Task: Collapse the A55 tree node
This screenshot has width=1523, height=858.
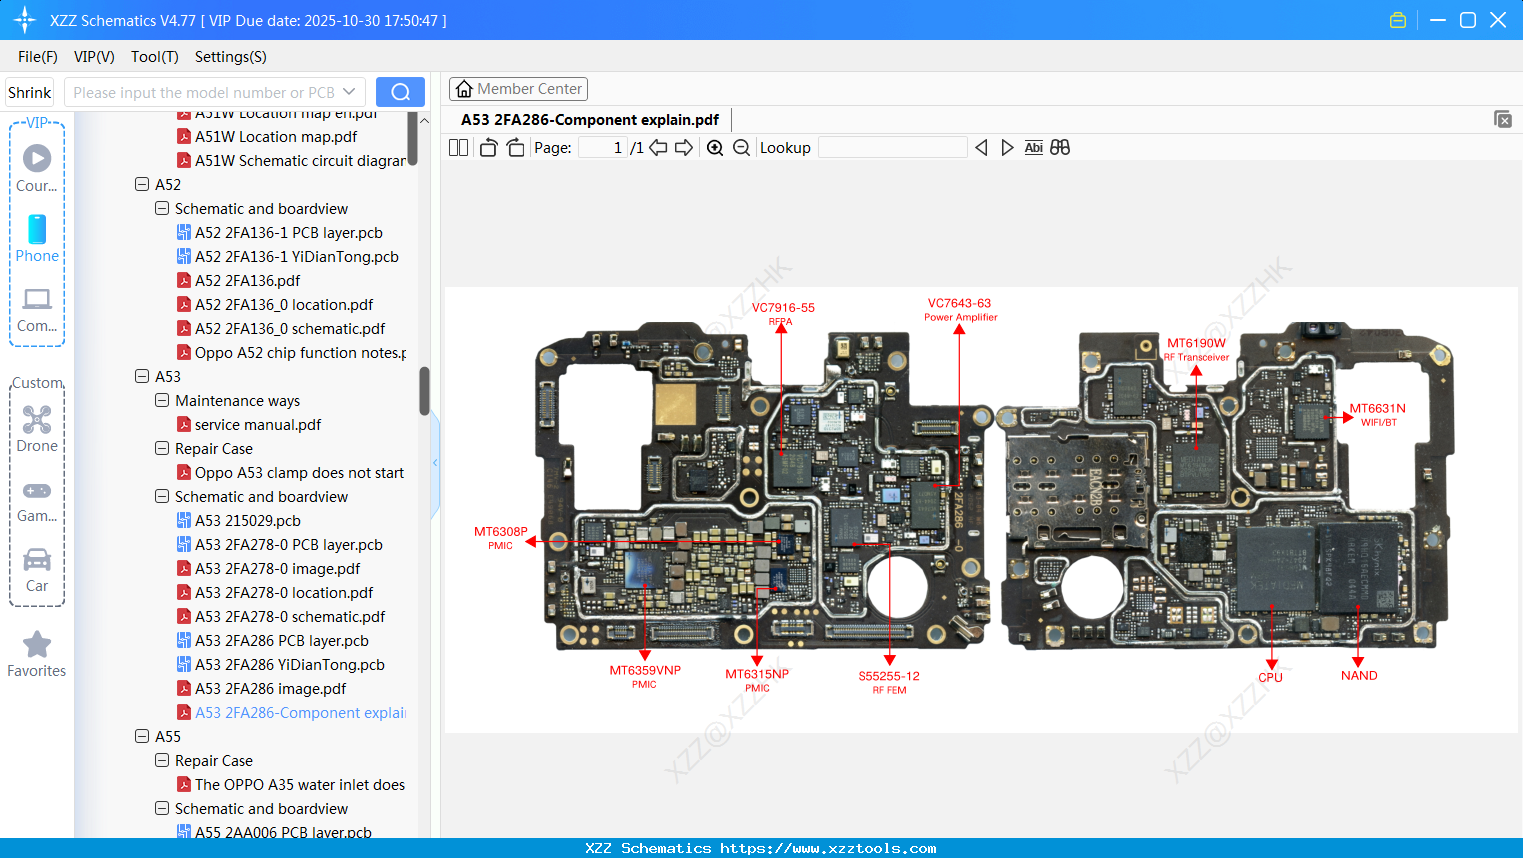Action: 142,737
